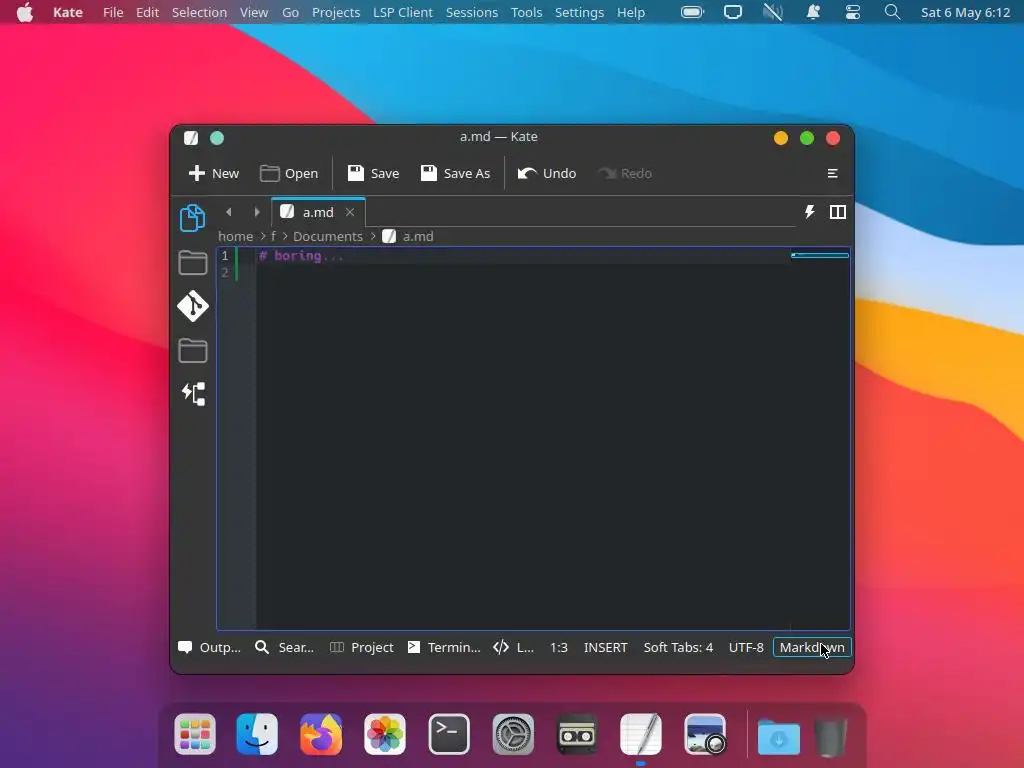
Task: Go to the previous tab arrow
Action: click(x=229, y=212)
